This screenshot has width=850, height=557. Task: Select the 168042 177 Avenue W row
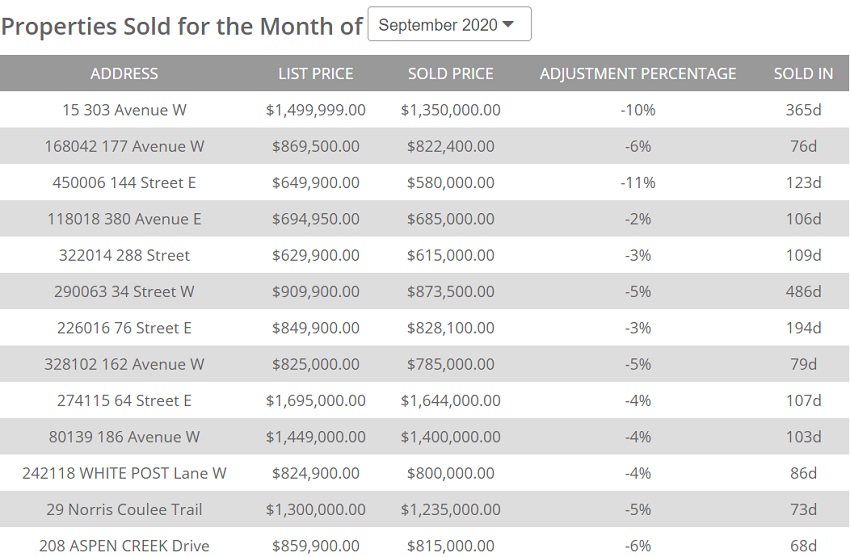pos(124,146)
